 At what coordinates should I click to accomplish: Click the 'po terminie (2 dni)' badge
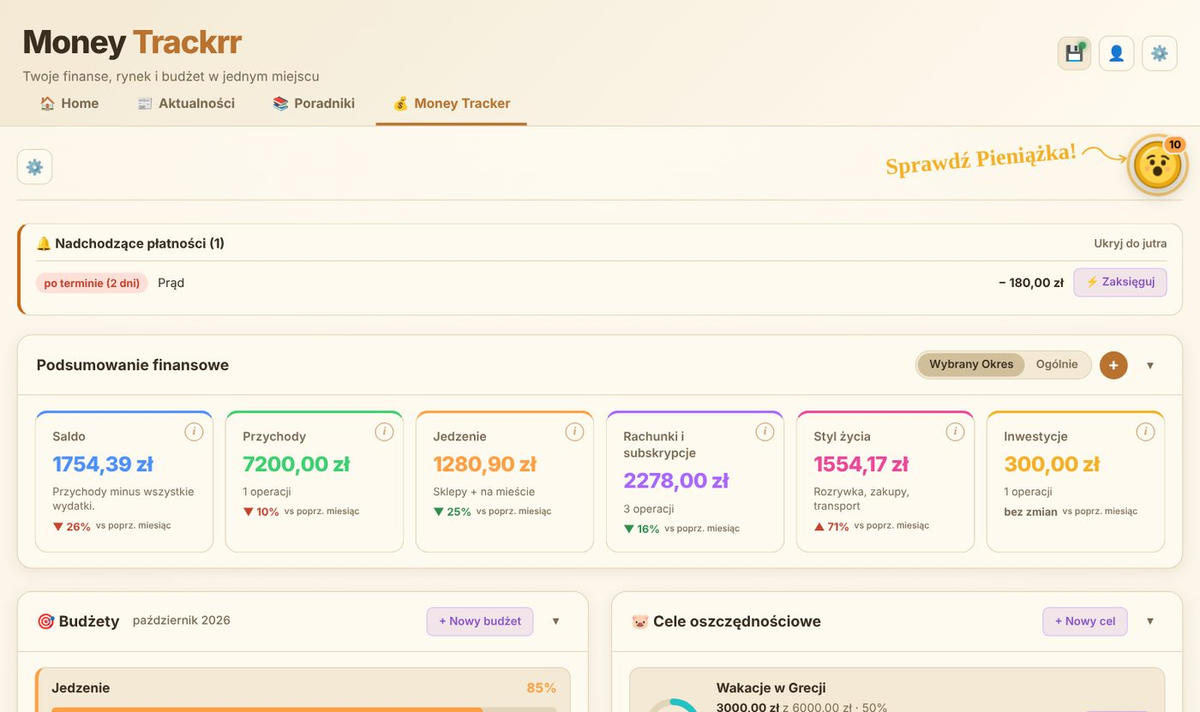click(x=92, y=283)
